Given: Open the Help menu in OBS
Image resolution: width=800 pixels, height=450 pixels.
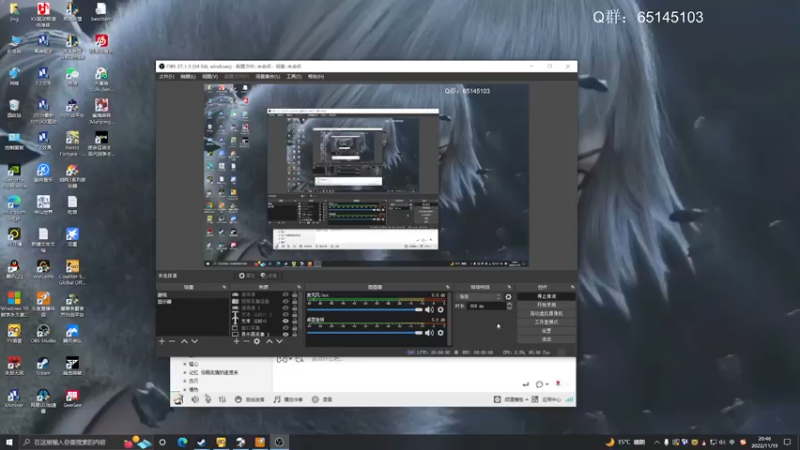Looking at the screenshot, I should (x=316, y=77).
